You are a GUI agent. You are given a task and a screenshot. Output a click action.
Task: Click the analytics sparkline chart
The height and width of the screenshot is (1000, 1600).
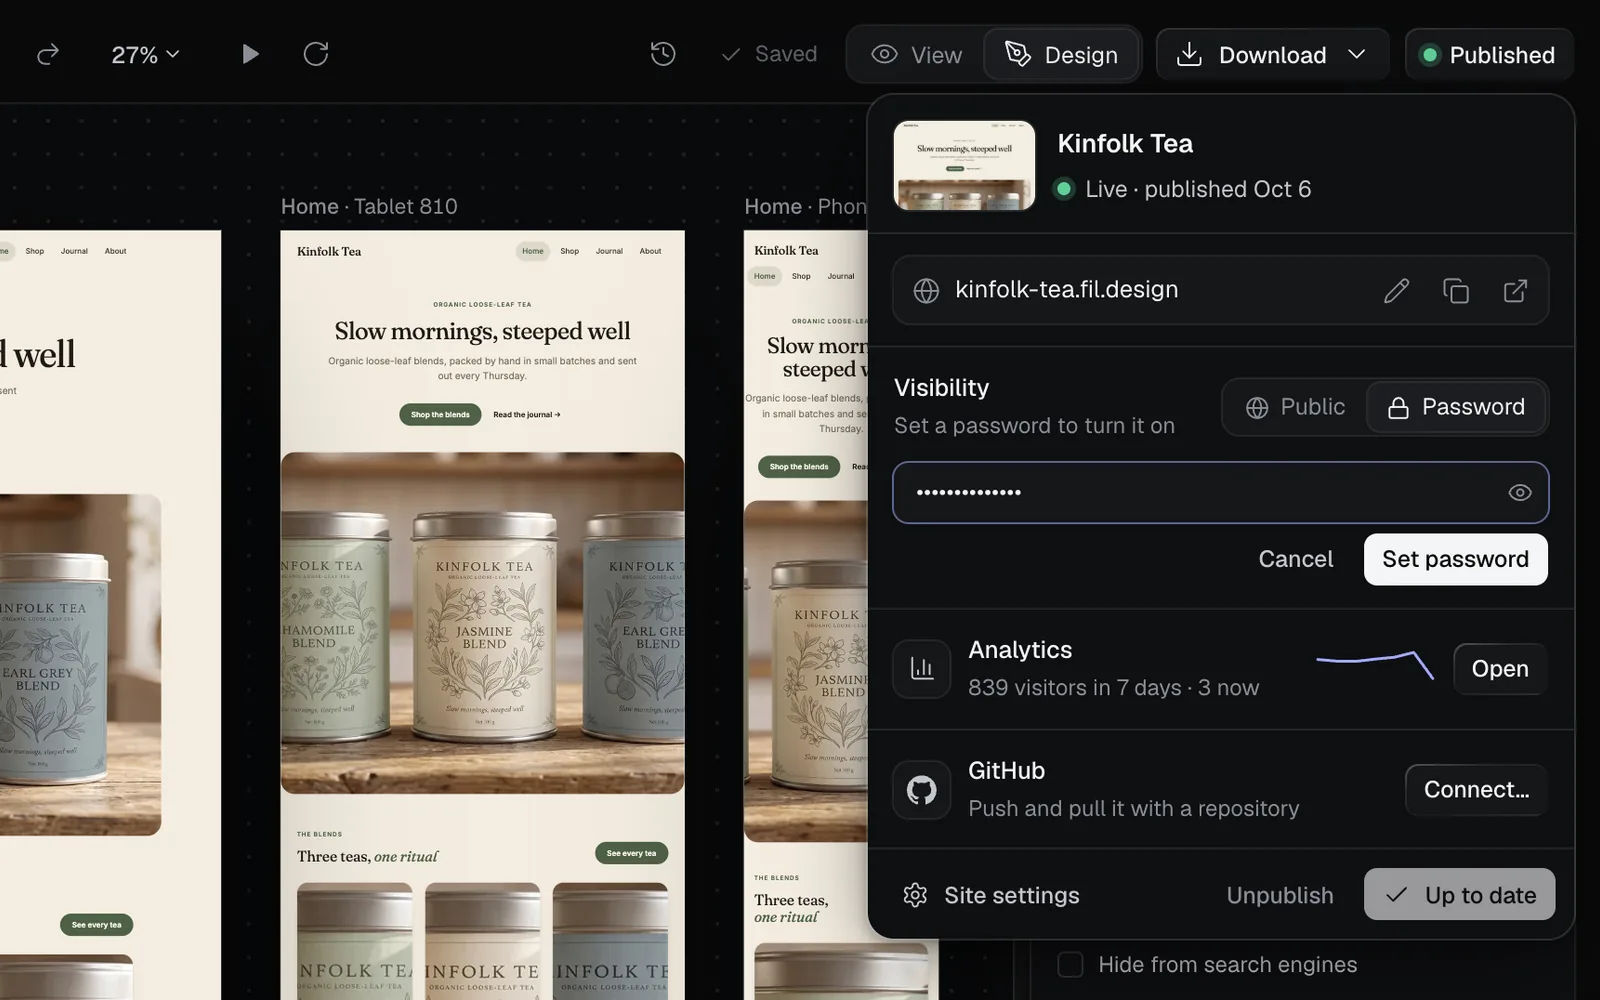pyautogui.click(x=1375, y=665)
